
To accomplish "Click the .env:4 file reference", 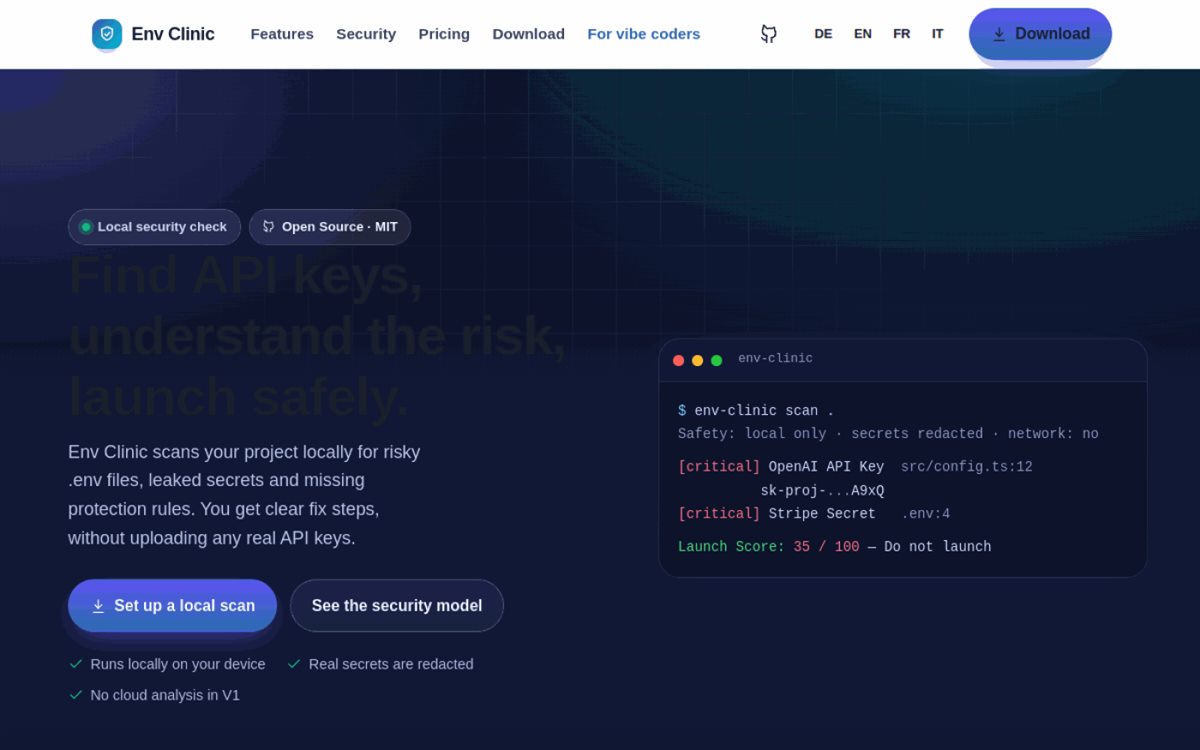I will [926, 514].
